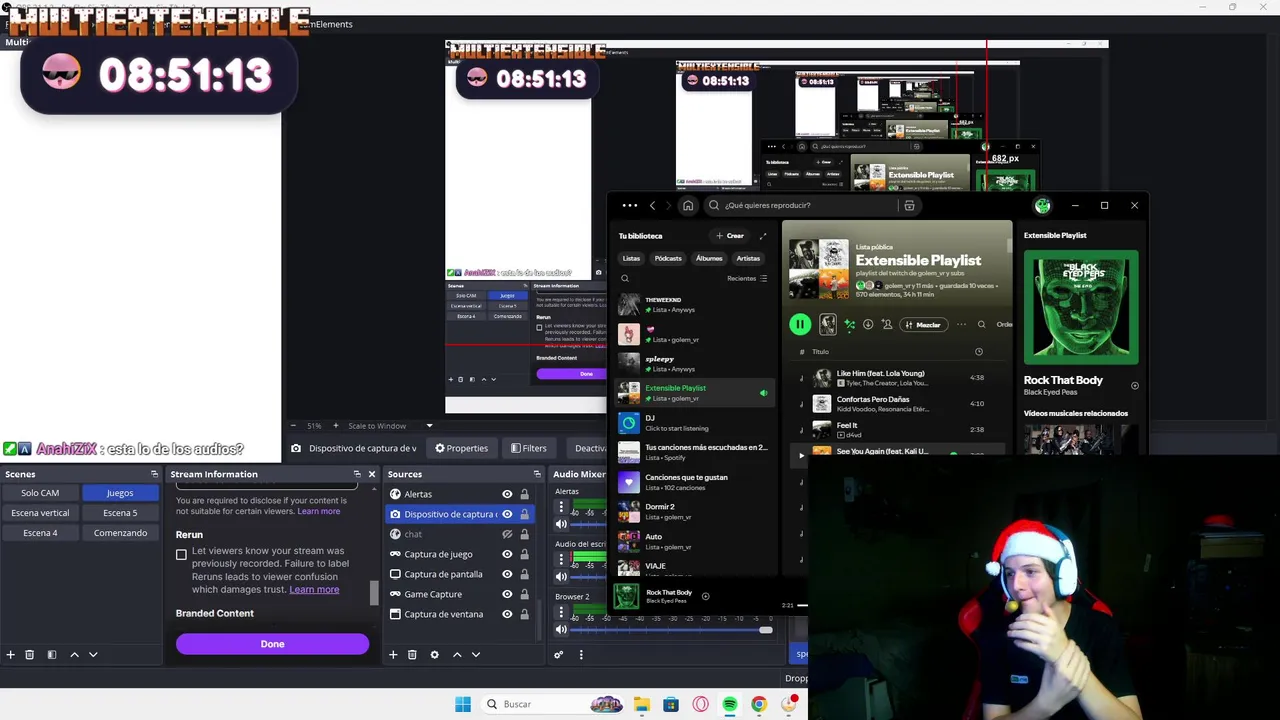The width and height of the screenshot is (1280, 720).
Task: Toggle smart shuffle on Extensible Playlist
Action: 849,324
